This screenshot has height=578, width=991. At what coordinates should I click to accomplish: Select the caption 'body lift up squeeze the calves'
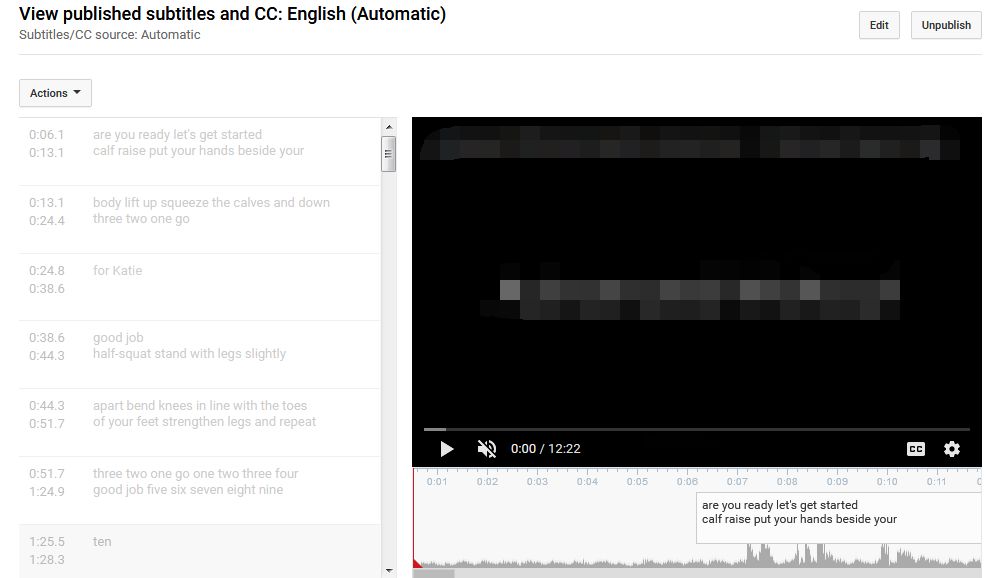pyautogui.click(x=200, y=220)
